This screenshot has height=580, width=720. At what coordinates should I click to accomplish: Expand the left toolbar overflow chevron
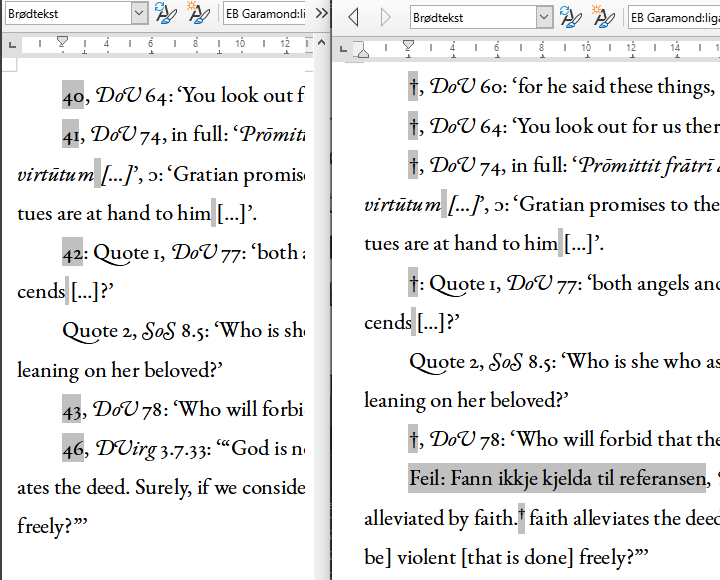pyautogui.click(x=321, y=13)
